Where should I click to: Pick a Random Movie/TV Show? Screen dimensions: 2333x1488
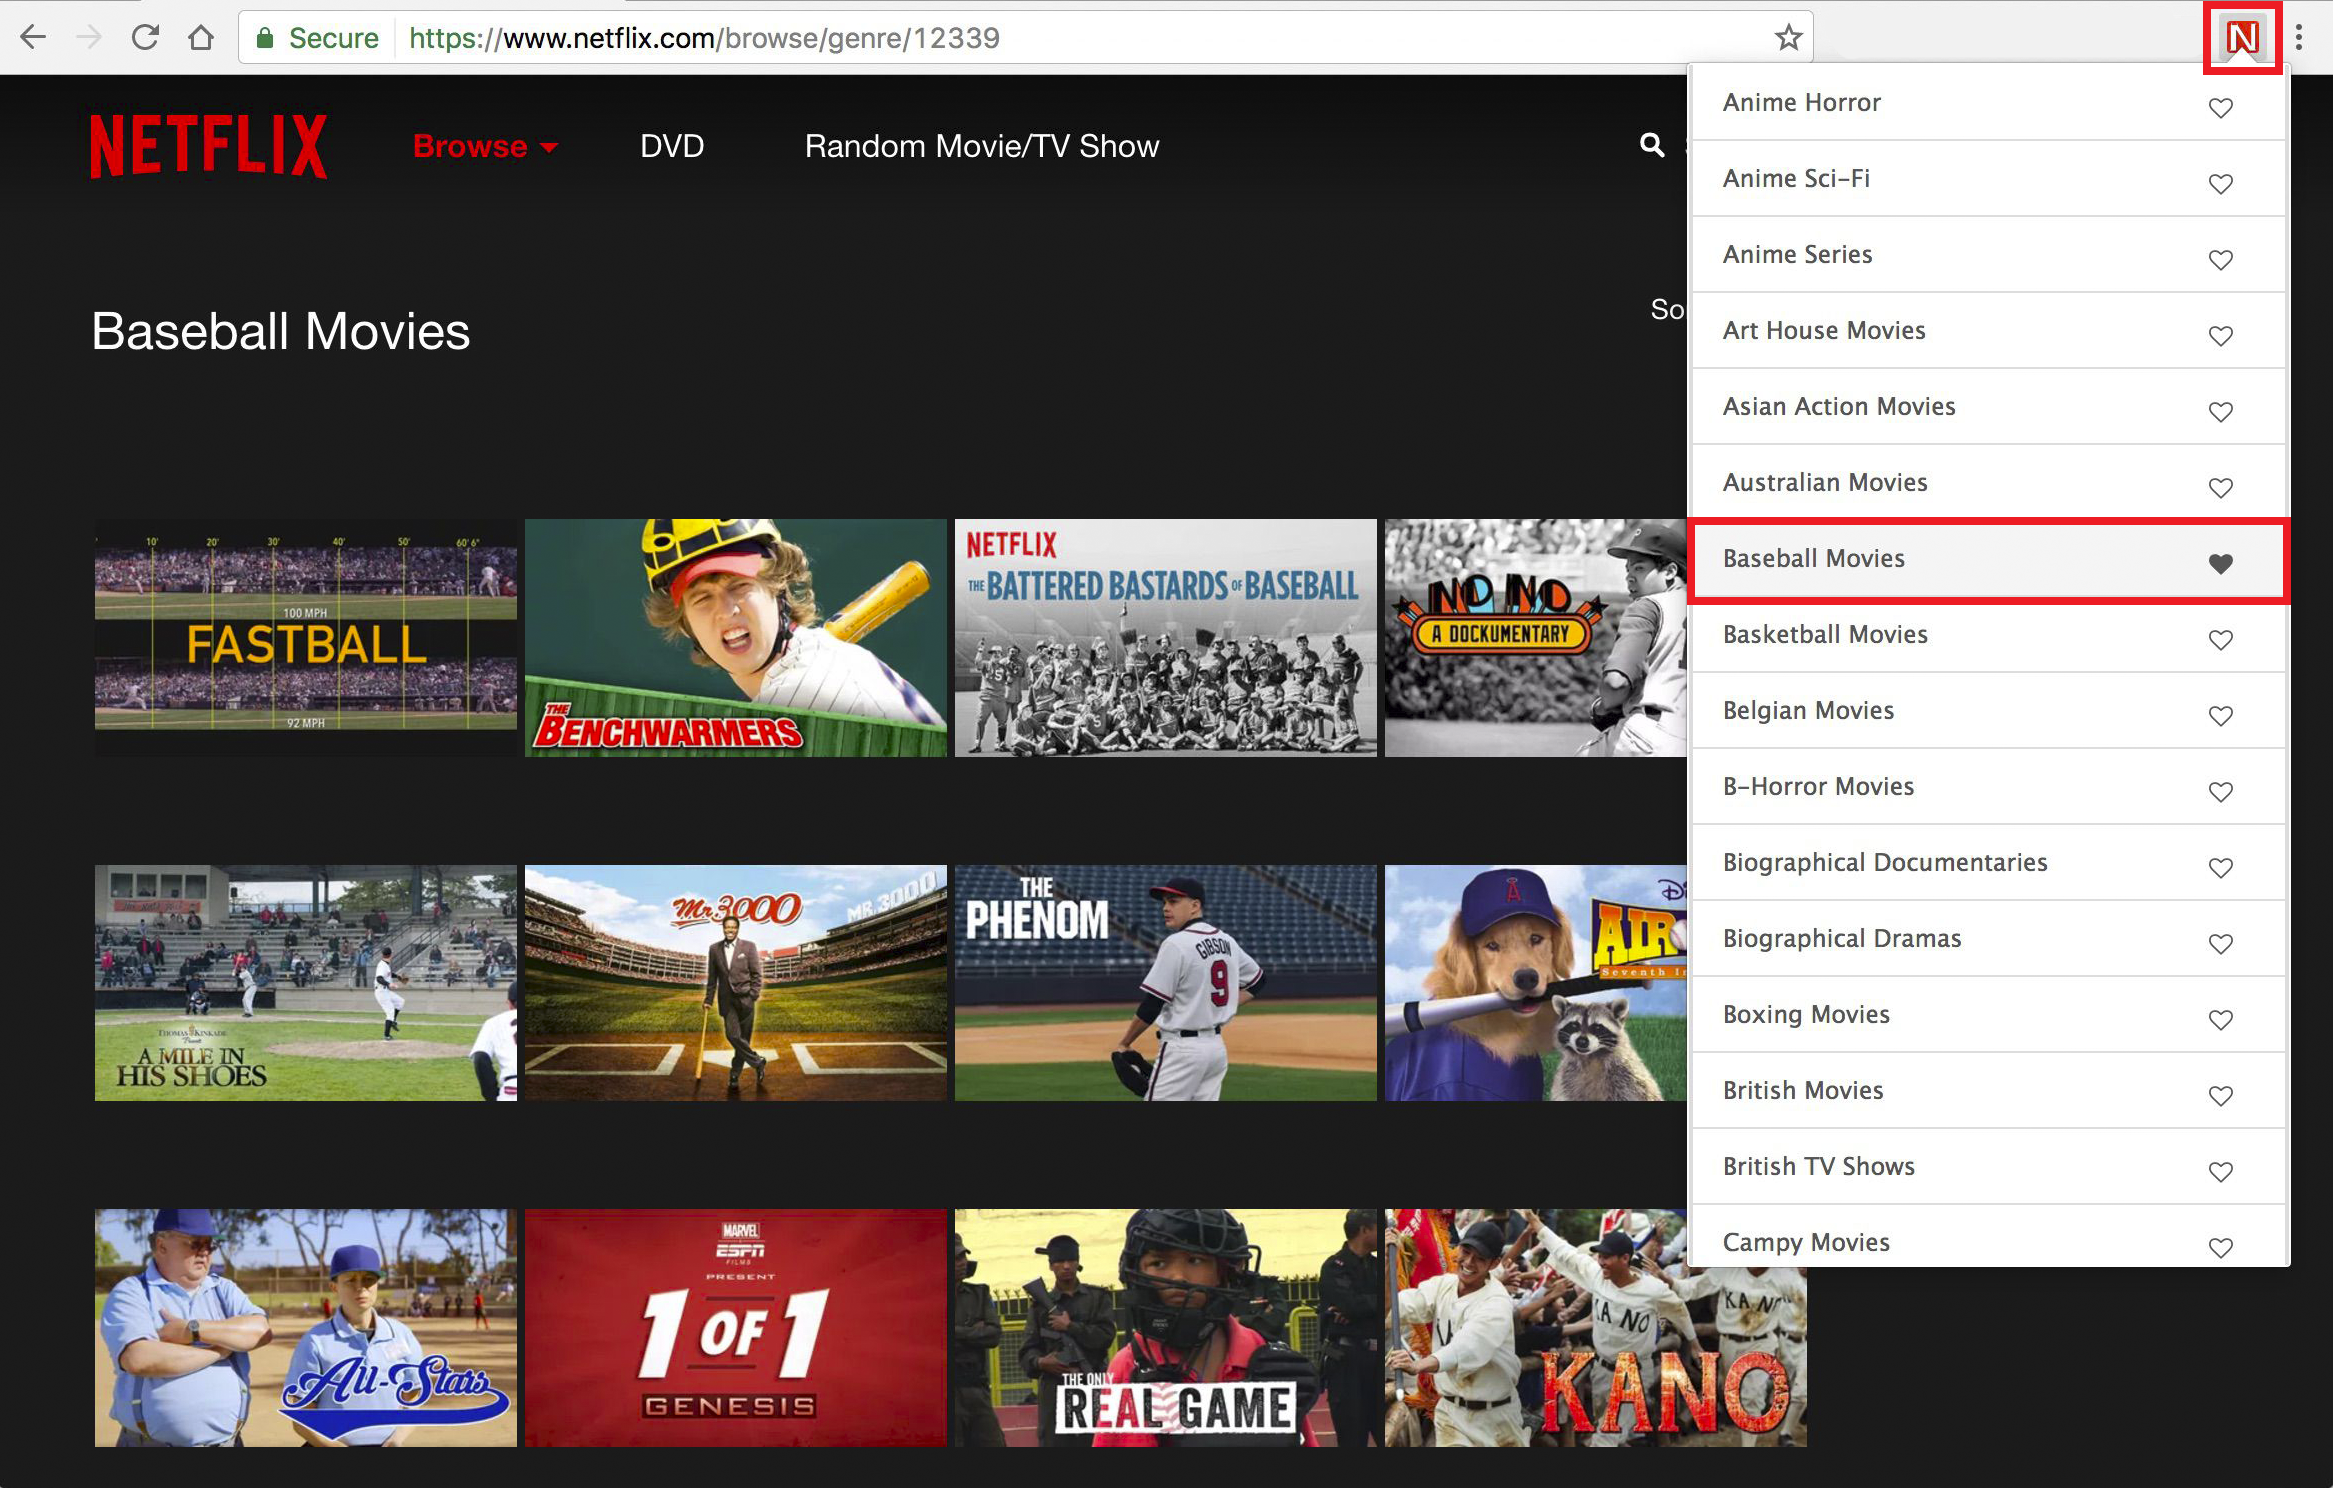tap(982, 146)
